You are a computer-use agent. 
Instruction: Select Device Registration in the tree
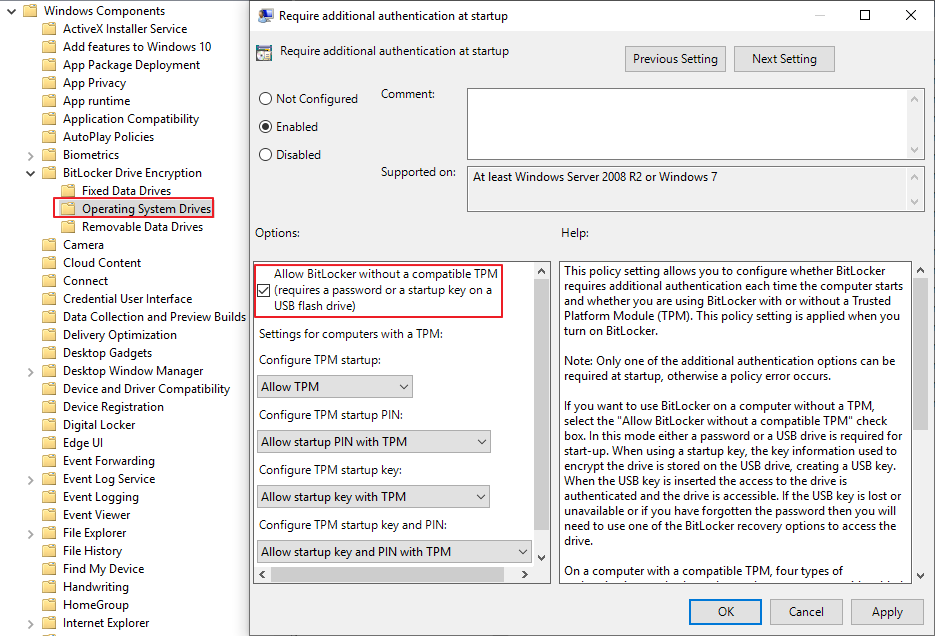(113, 407)
